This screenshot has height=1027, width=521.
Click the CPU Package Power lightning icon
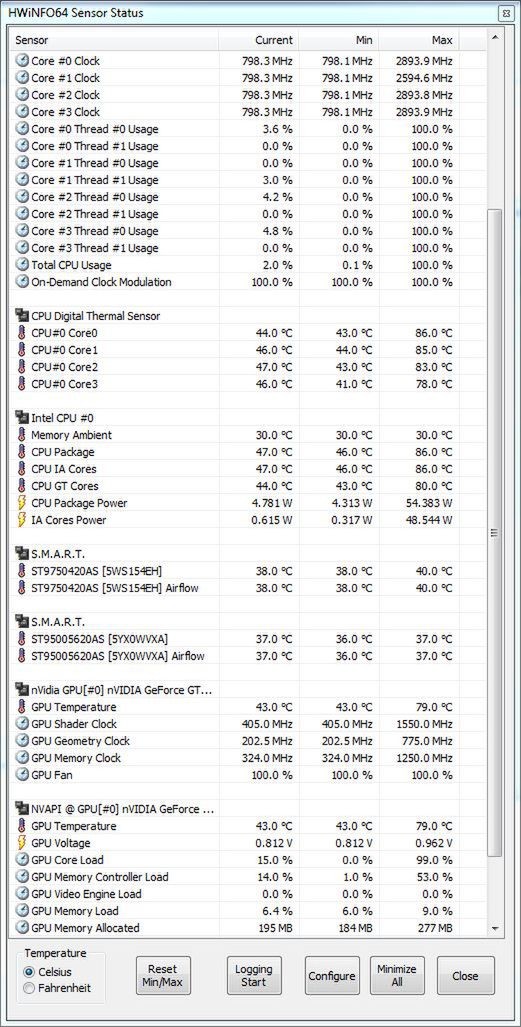(x=22, y=504)
